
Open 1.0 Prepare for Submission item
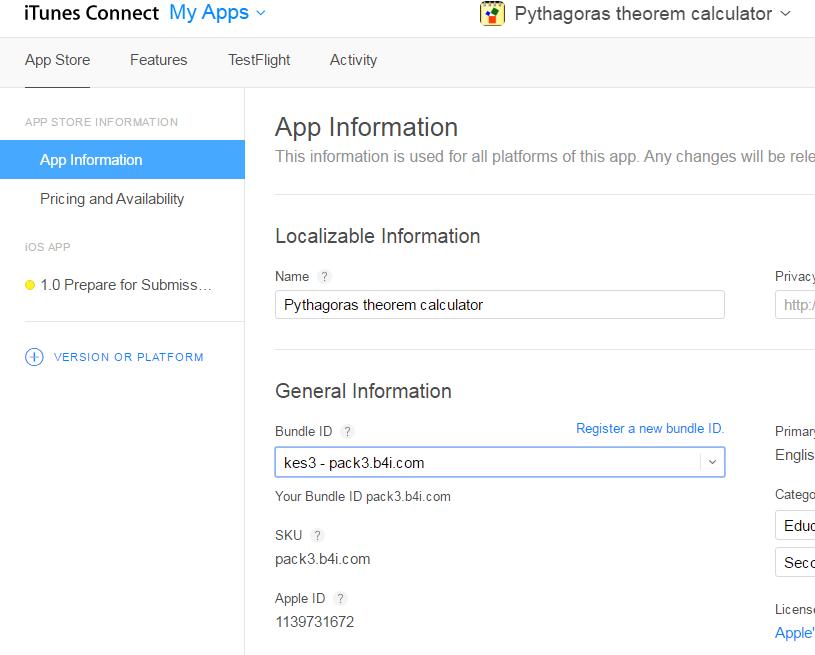[x=126, y=285]
